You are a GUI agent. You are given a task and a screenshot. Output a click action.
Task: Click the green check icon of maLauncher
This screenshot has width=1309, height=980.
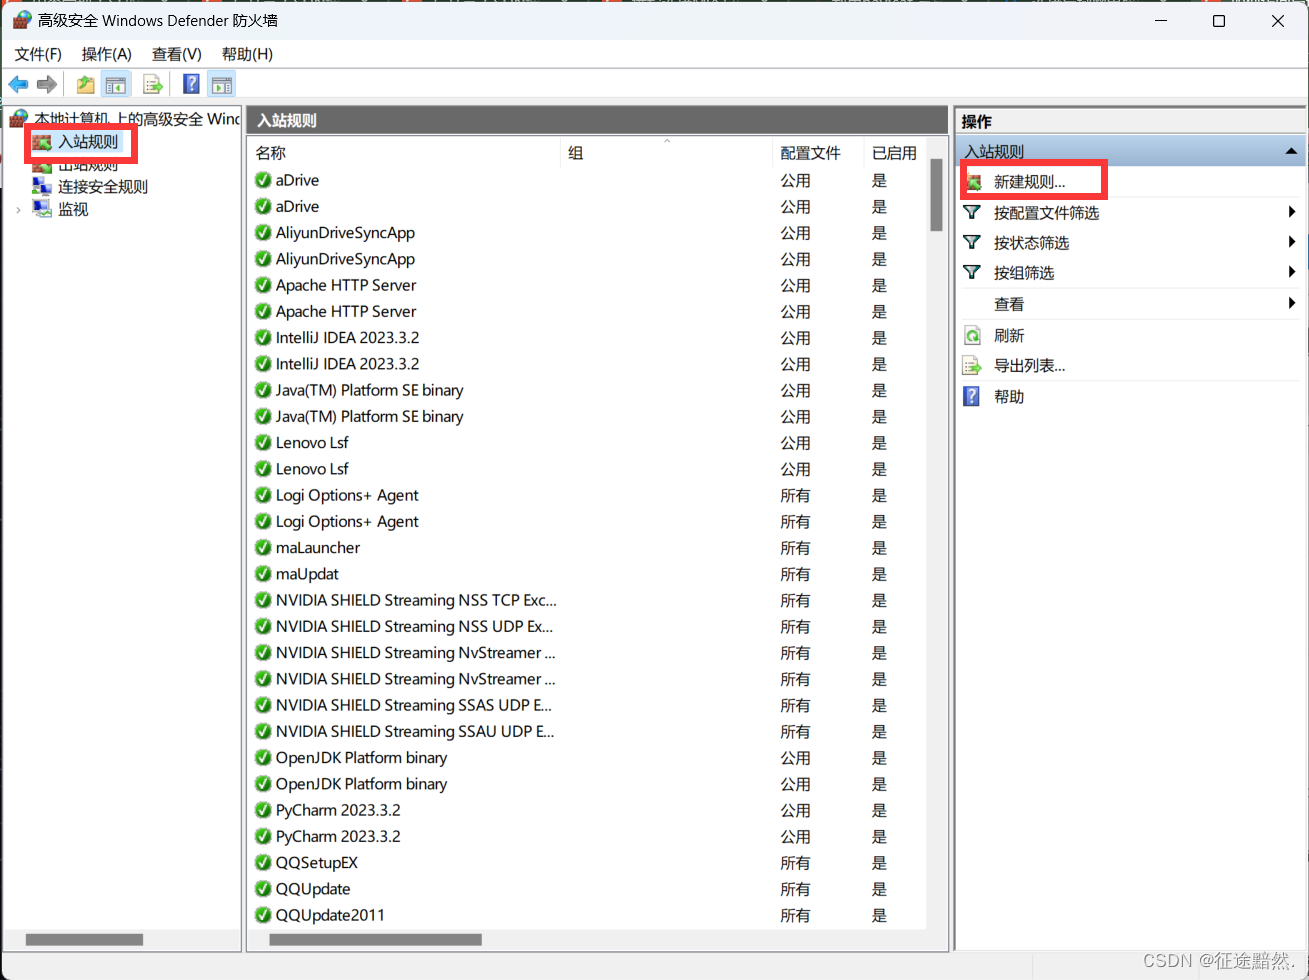263,548
